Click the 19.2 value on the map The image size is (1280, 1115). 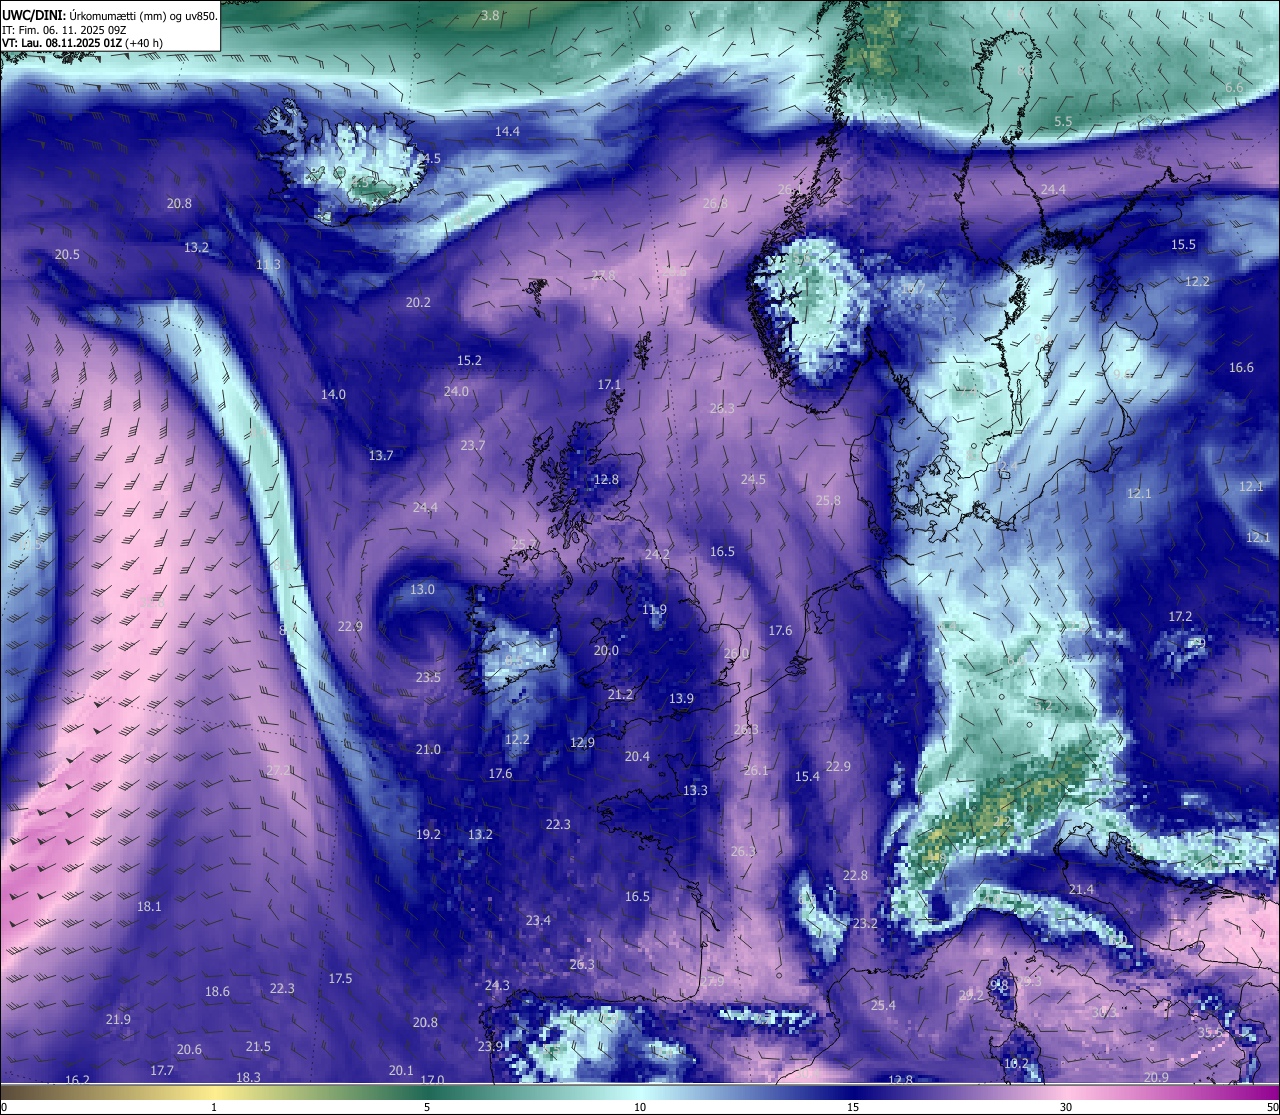pyautogui.click(x=428, y=835)
